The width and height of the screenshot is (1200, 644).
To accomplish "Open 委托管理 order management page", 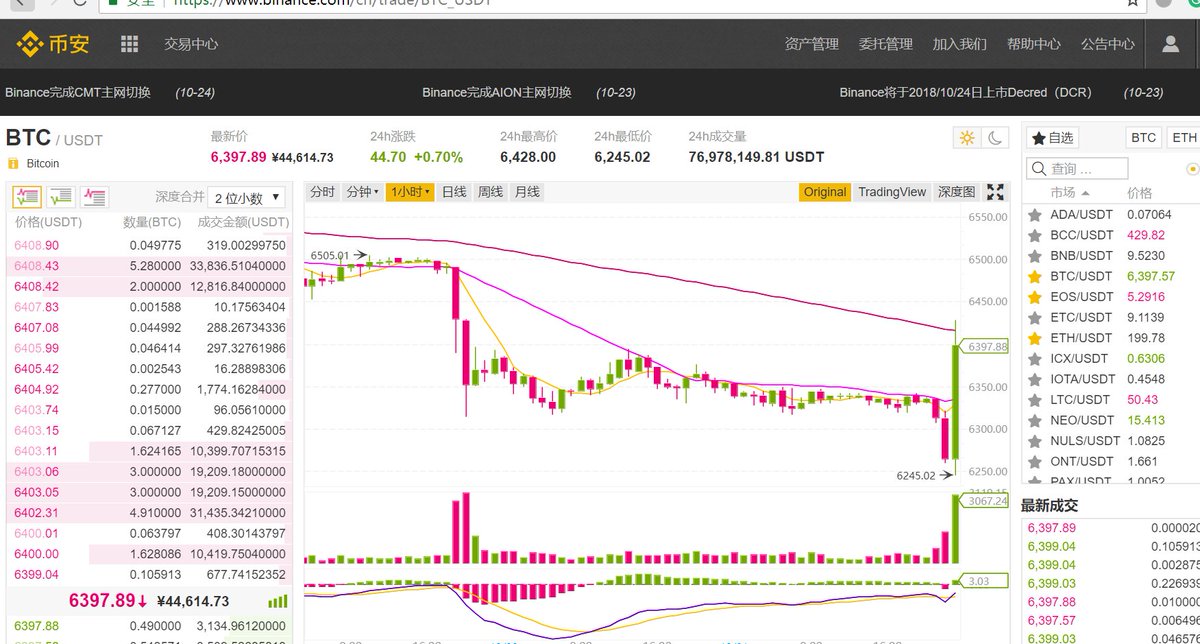I will point(886,44).
